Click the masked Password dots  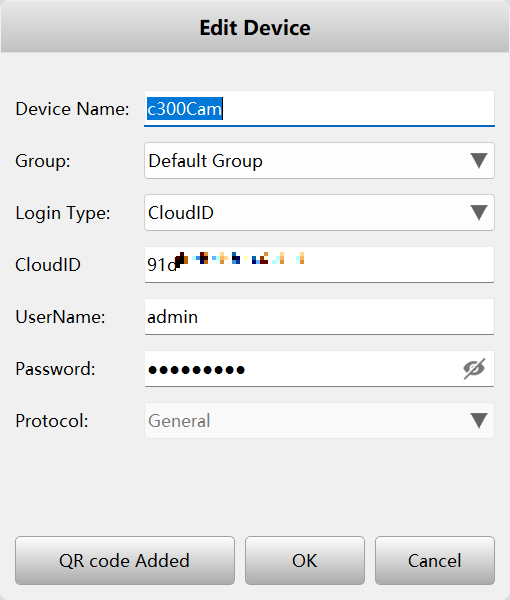click(196, 370)
